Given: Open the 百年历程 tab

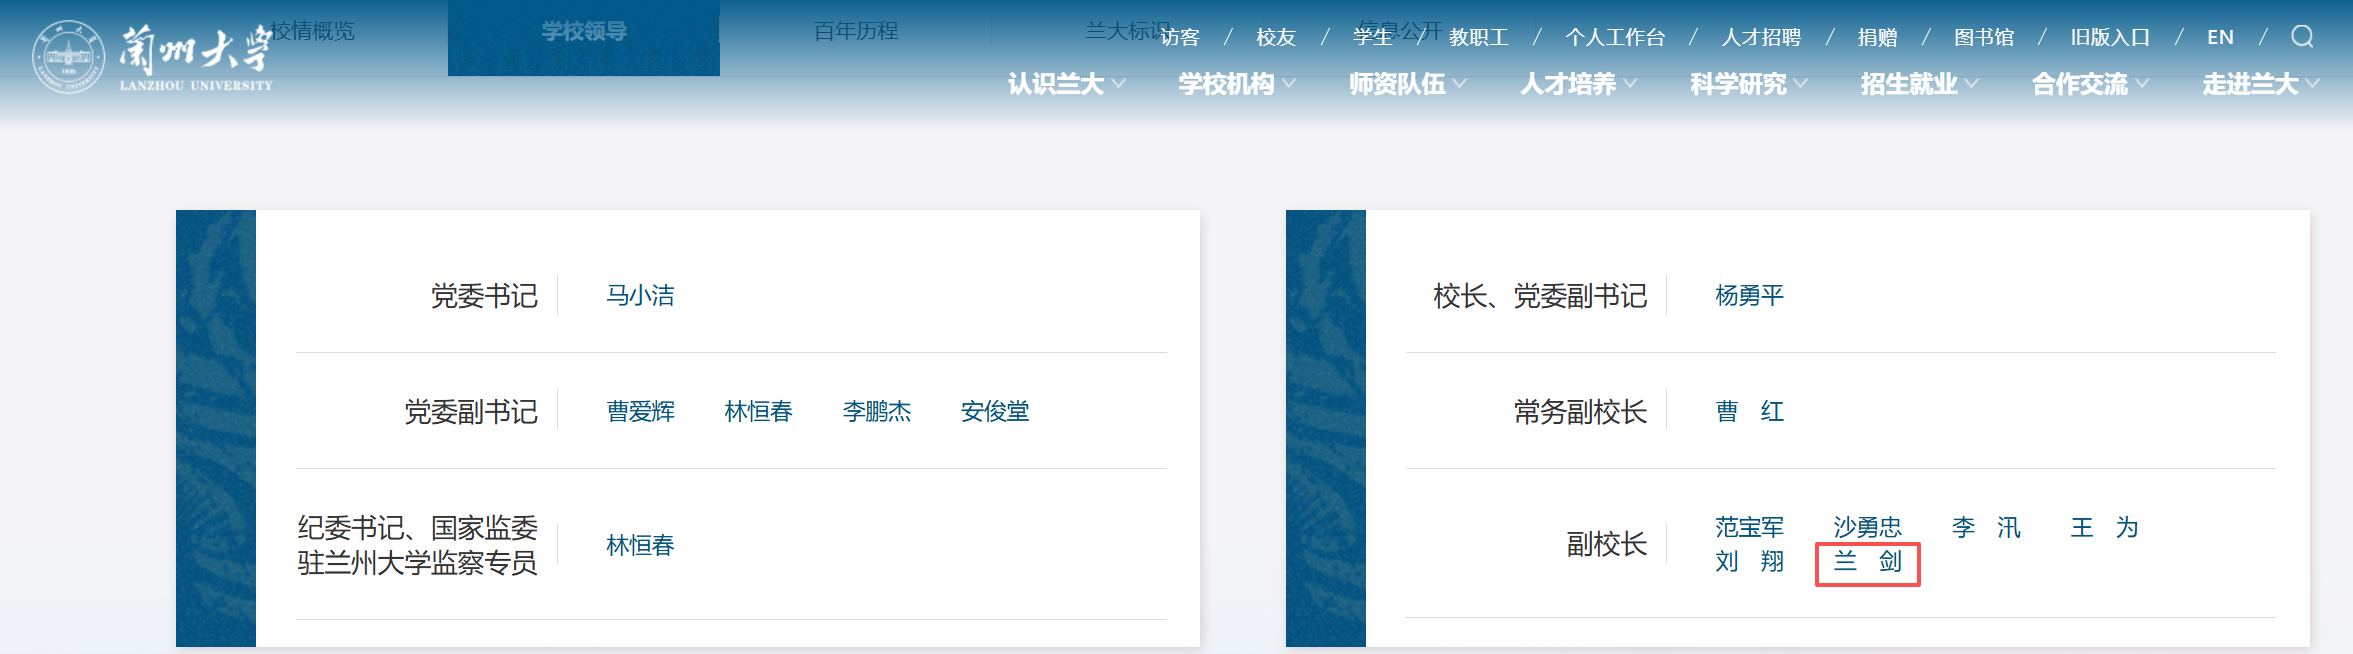Looking at the screenshot, I should click(x=856, y=31).
